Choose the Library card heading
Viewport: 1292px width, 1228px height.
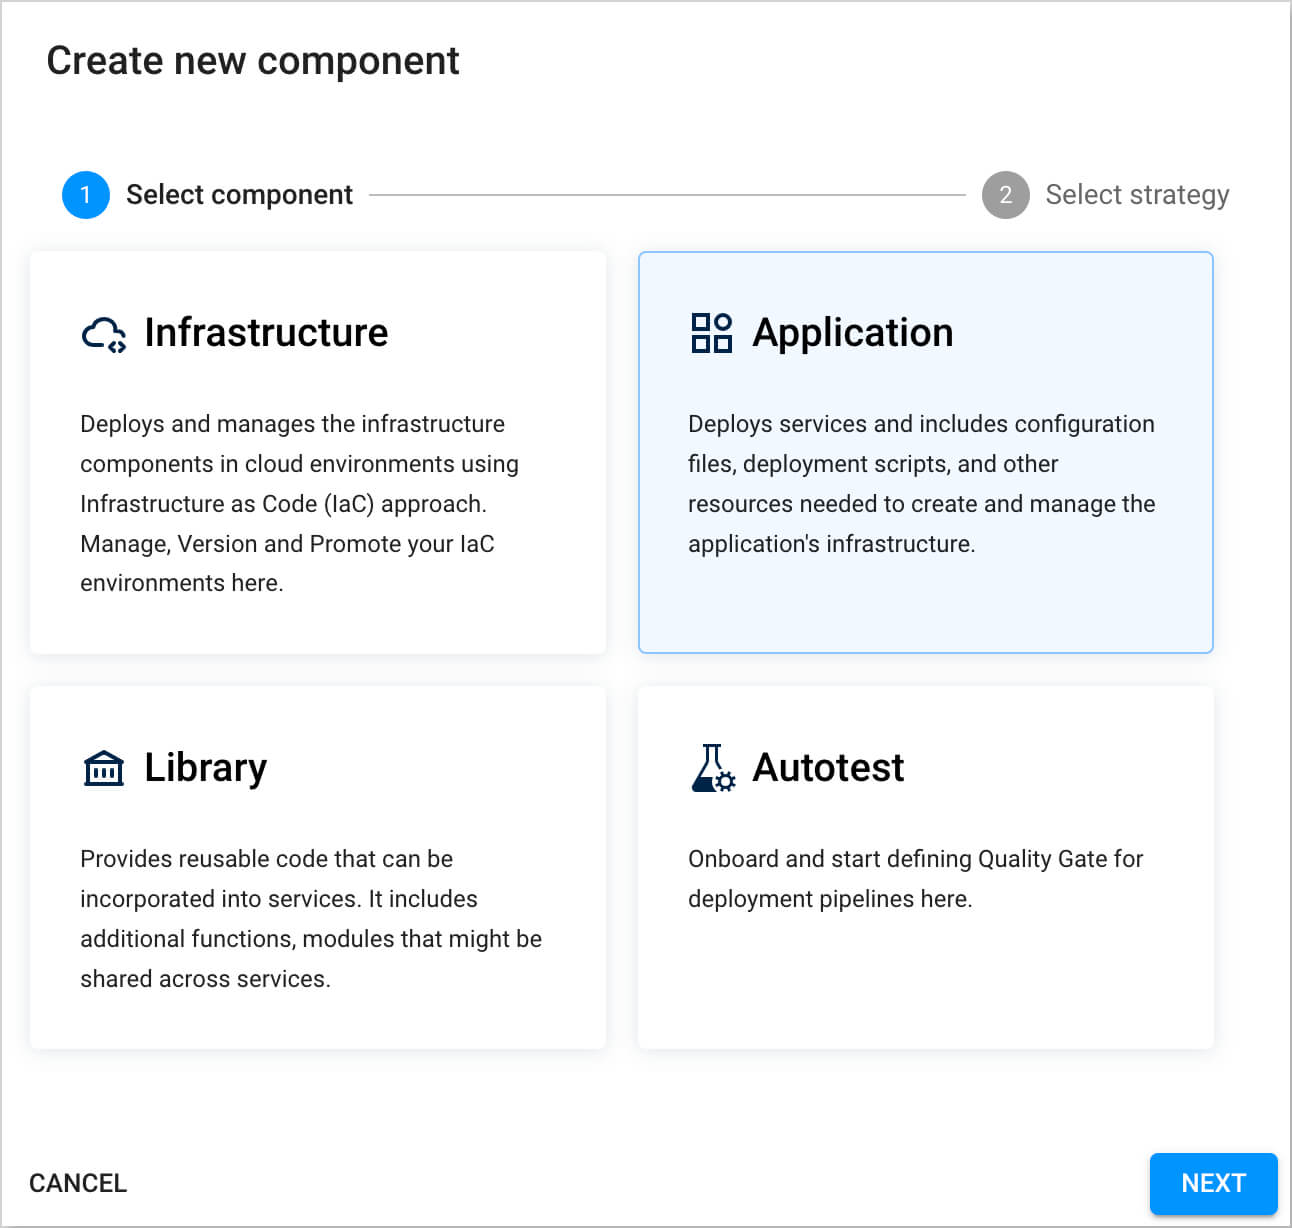pyautogui.click(x=205, y=768)
